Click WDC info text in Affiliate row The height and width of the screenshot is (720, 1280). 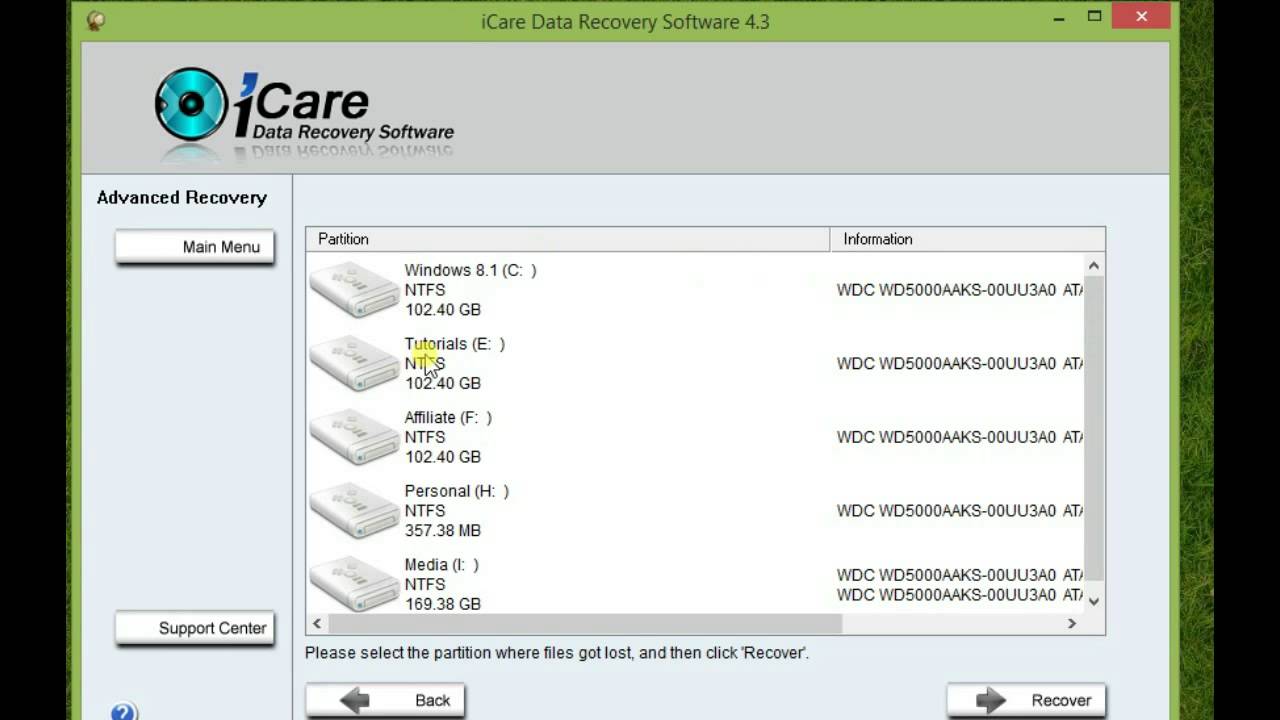960,437
